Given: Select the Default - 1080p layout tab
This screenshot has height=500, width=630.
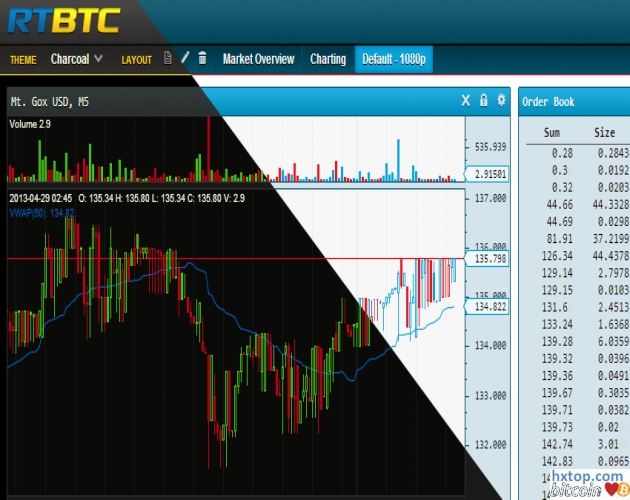Looking at the screenshot, I should (393, 59).
